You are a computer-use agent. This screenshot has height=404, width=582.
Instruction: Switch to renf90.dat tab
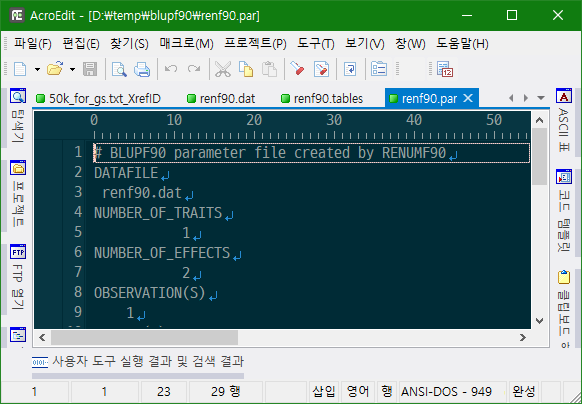[221, 99]
